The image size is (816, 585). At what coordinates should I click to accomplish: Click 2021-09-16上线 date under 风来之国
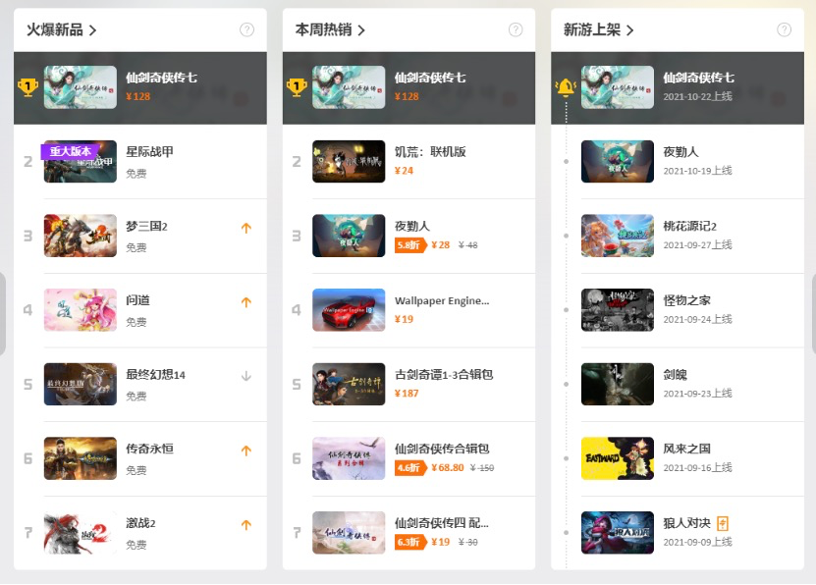tap(698, 467)
